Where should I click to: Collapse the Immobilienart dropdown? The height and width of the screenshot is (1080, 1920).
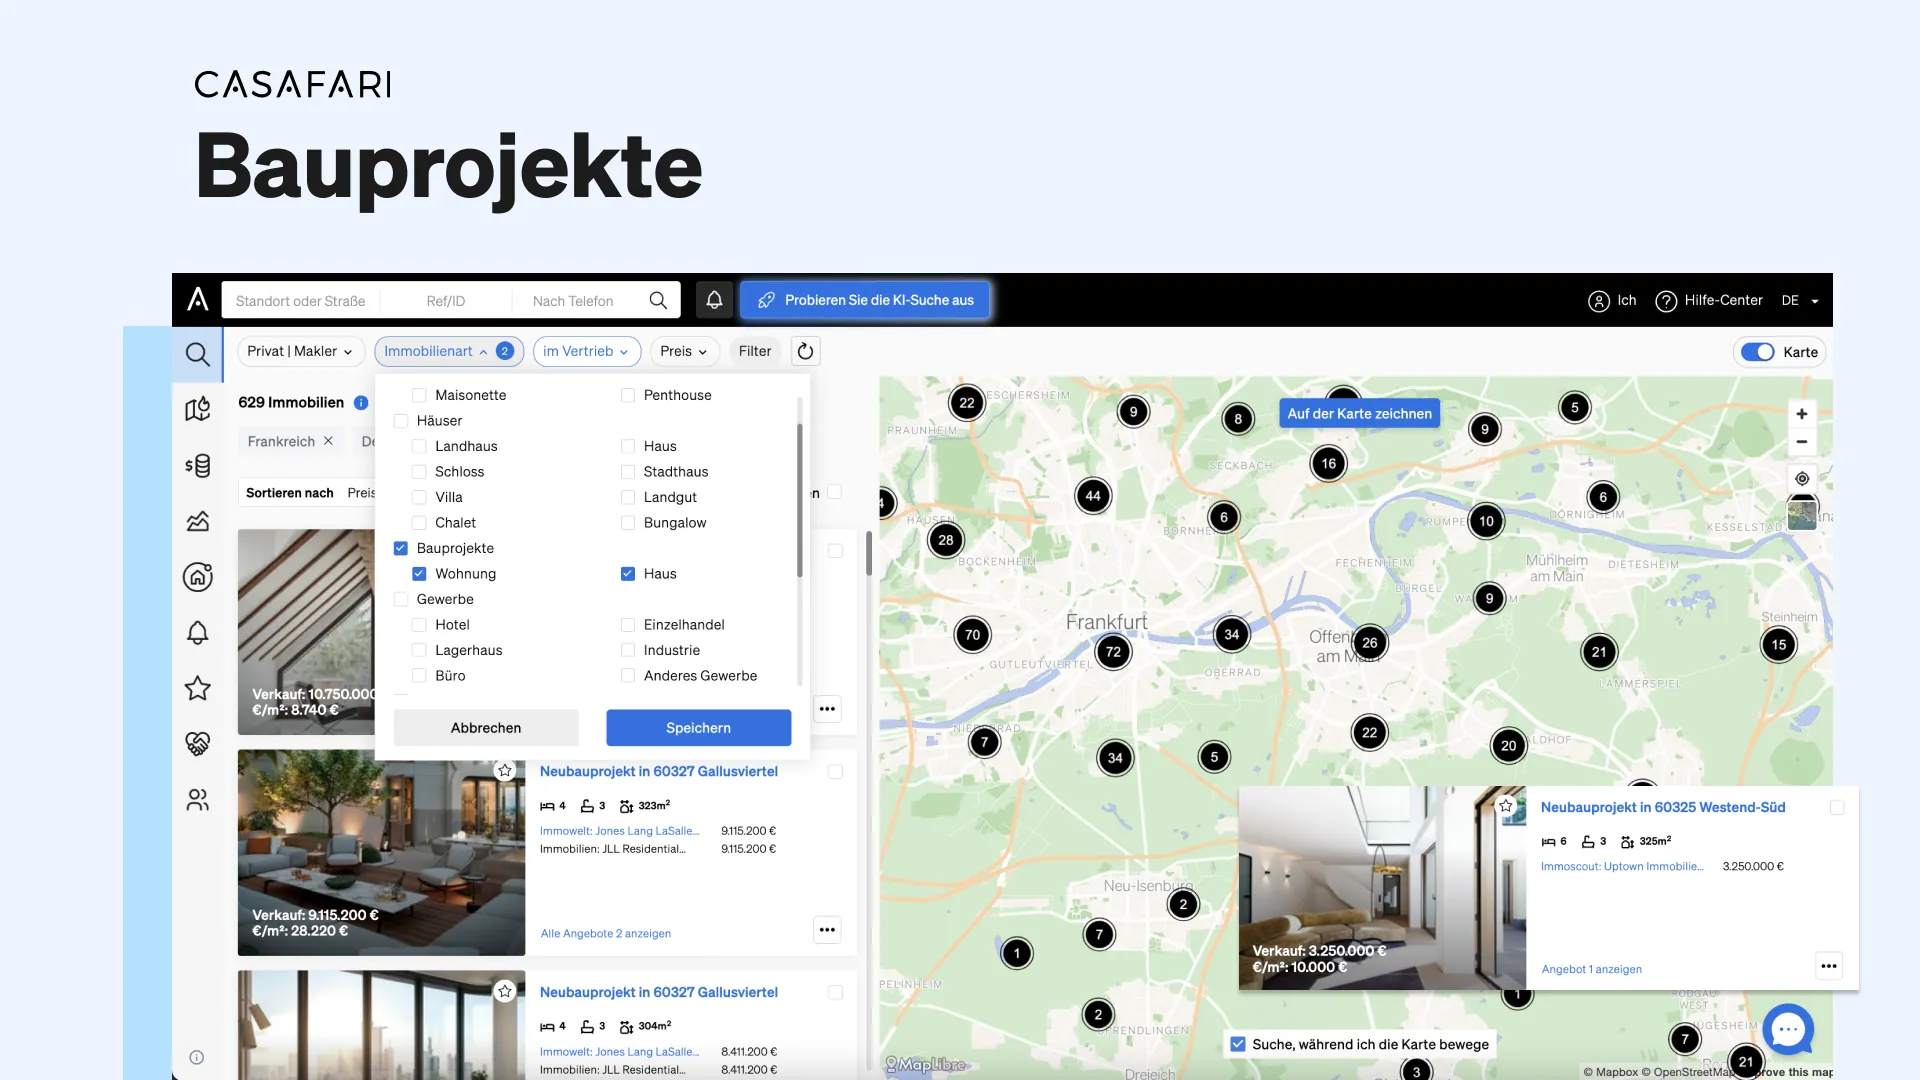click(x=448, y=351)
